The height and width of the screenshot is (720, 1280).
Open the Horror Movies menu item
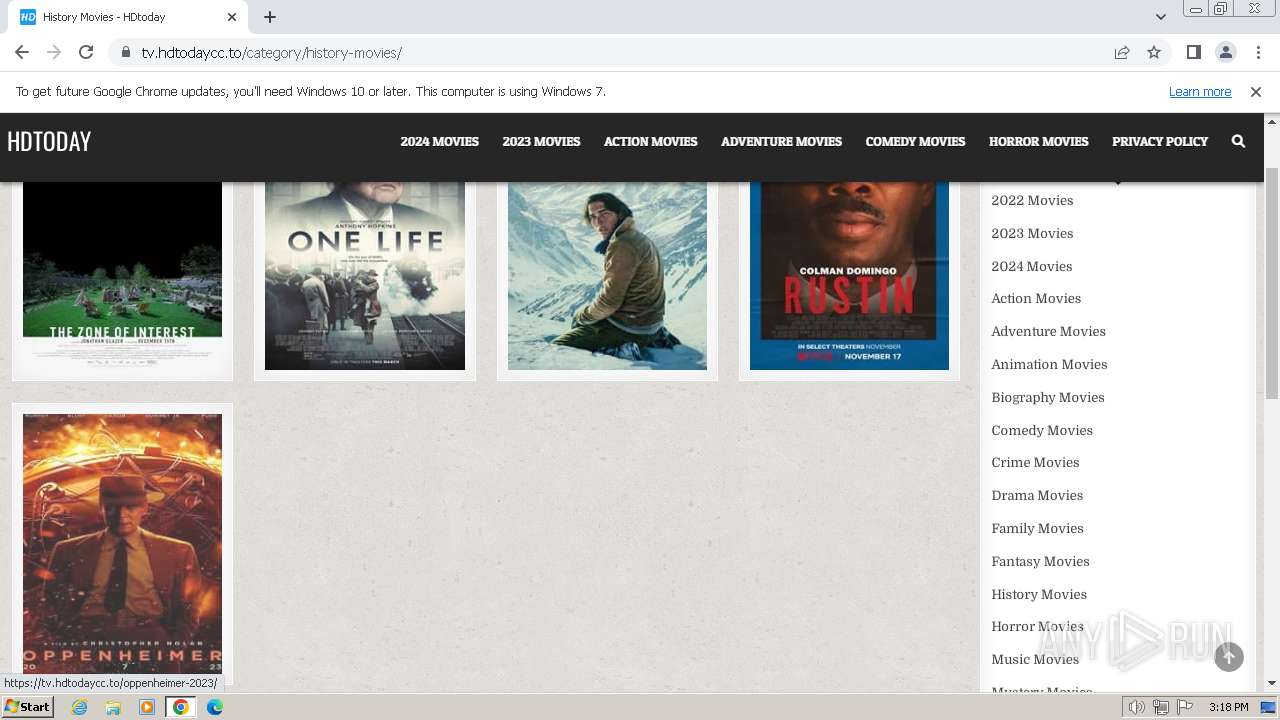click(1039, 141)
